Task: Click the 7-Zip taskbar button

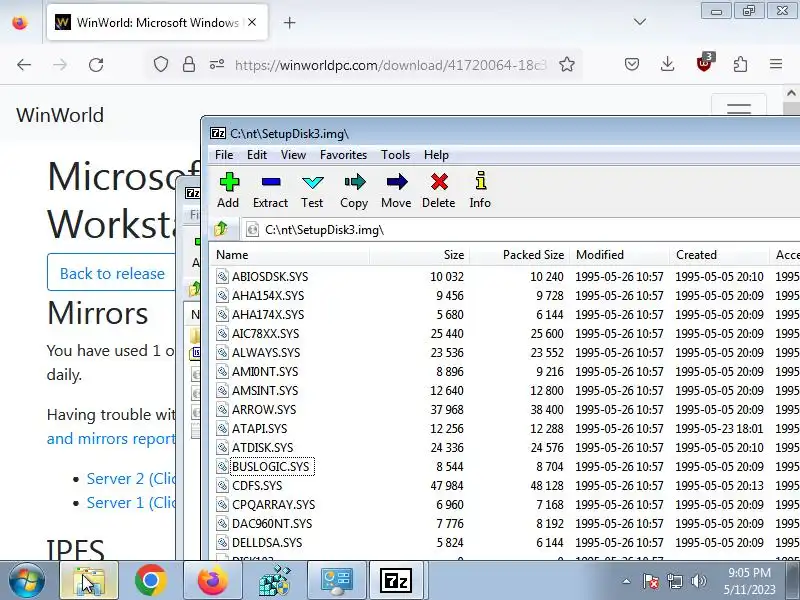Action: click(396, 581)
